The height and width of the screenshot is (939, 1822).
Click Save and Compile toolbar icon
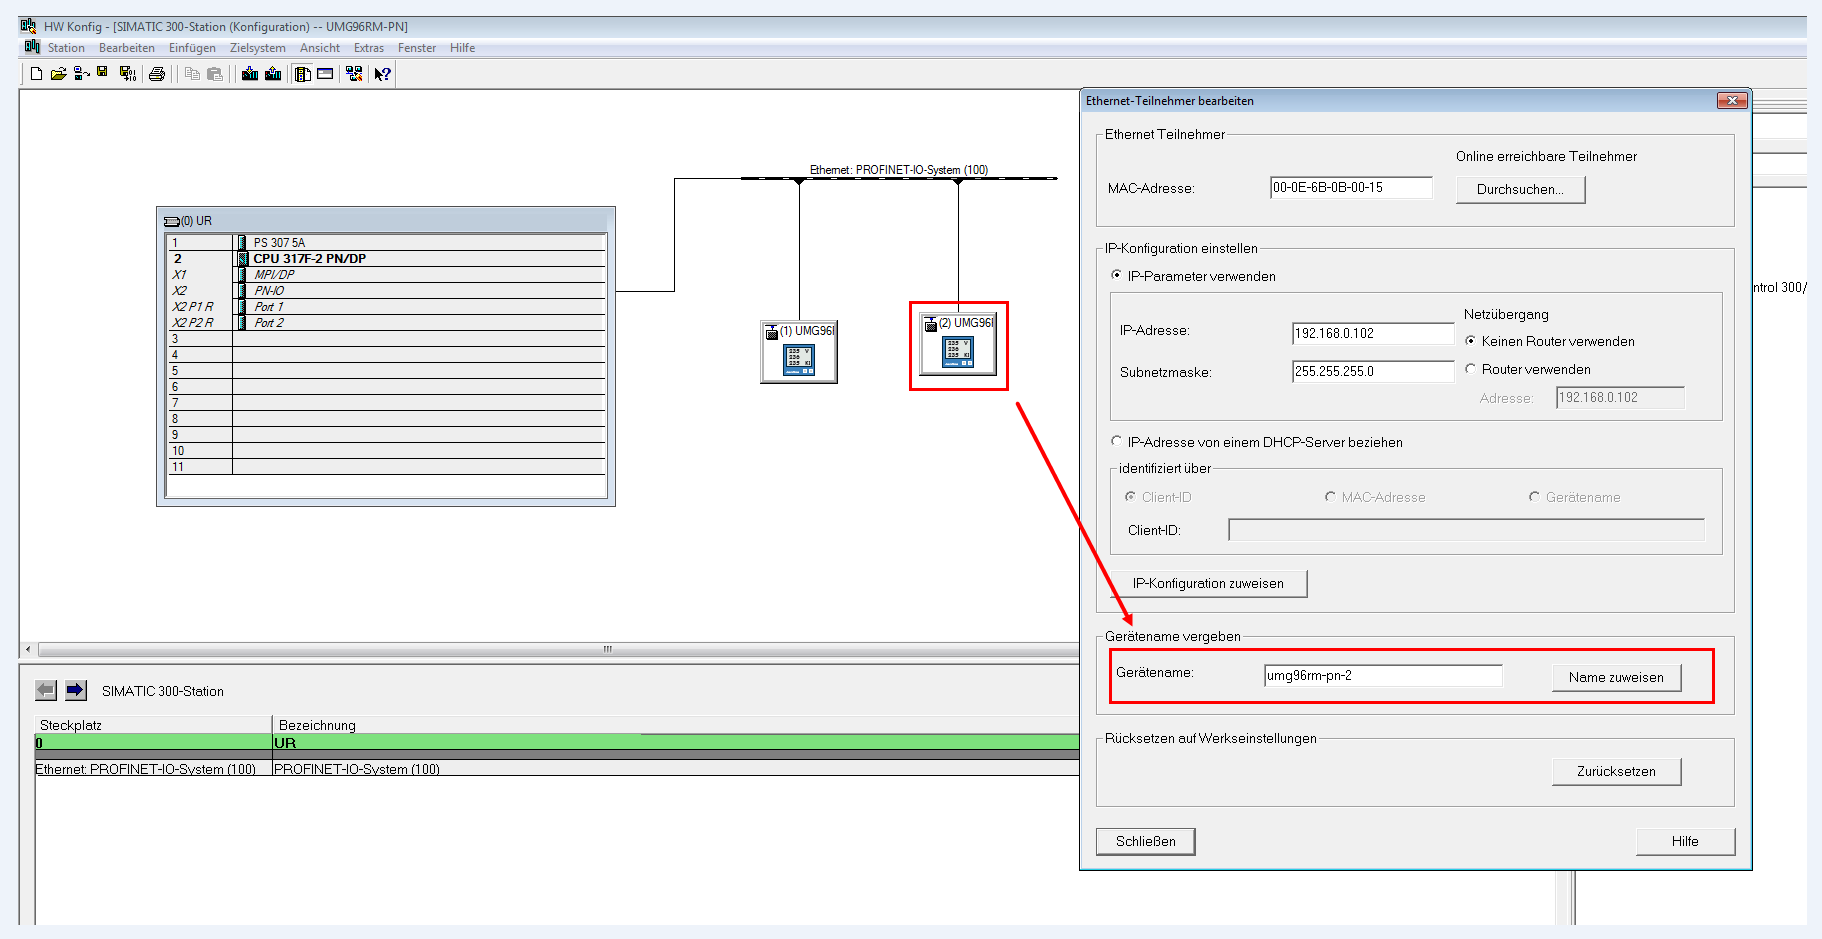point(127,74)
